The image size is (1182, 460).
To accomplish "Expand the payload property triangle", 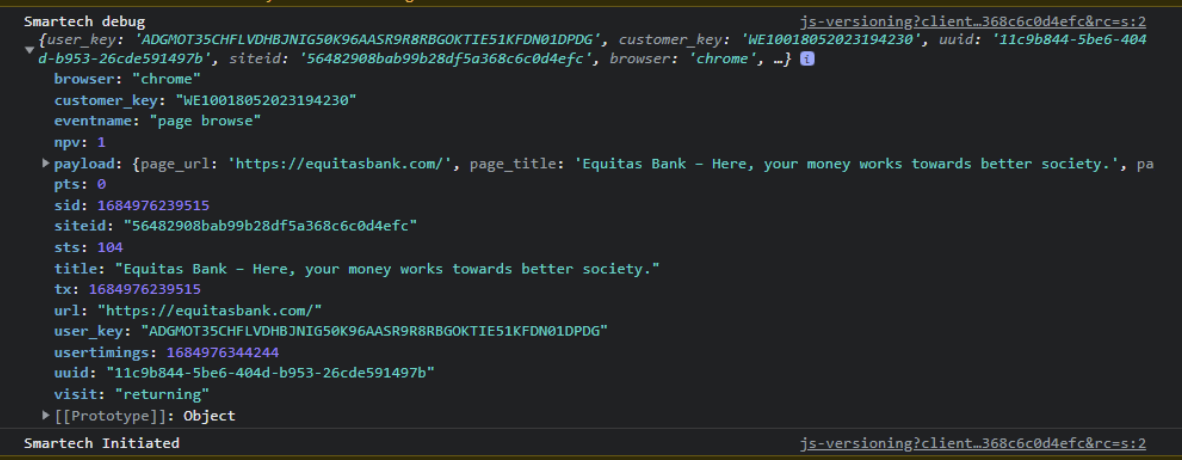I will tap(46, 163).
